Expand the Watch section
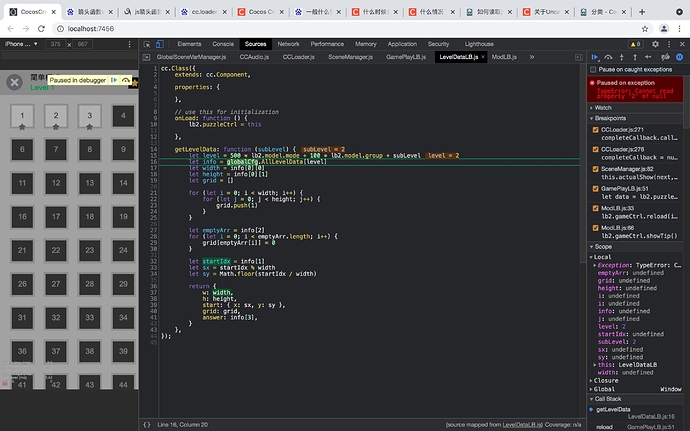The height and width of the screenshot is (431, 690). (603, 107)
